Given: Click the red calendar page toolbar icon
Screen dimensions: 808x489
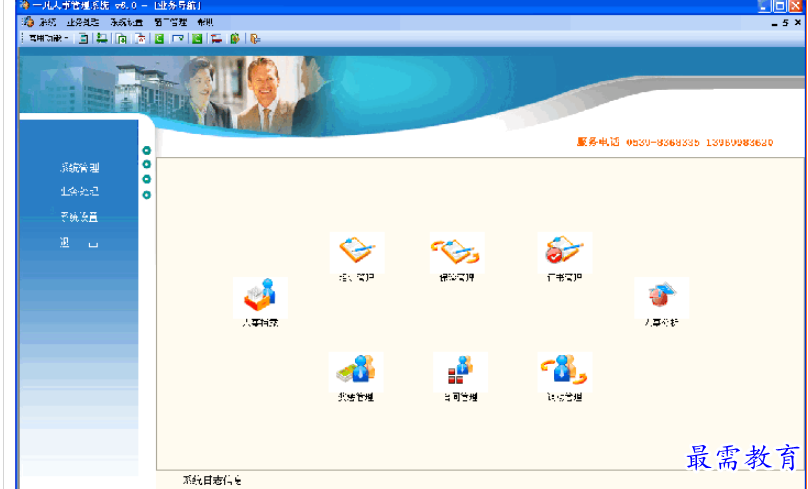Looking at the screenshot, I should click(x=141, y=39).
